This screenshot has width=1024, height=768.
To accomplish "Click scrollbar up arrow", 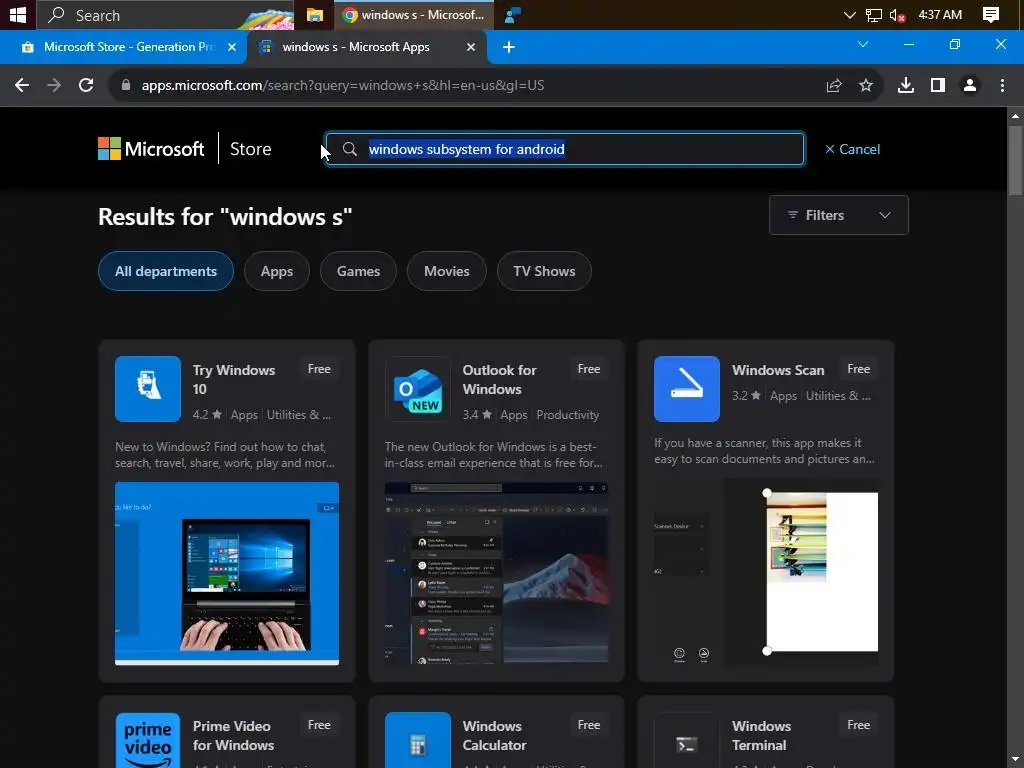I will coord(1015,116).
